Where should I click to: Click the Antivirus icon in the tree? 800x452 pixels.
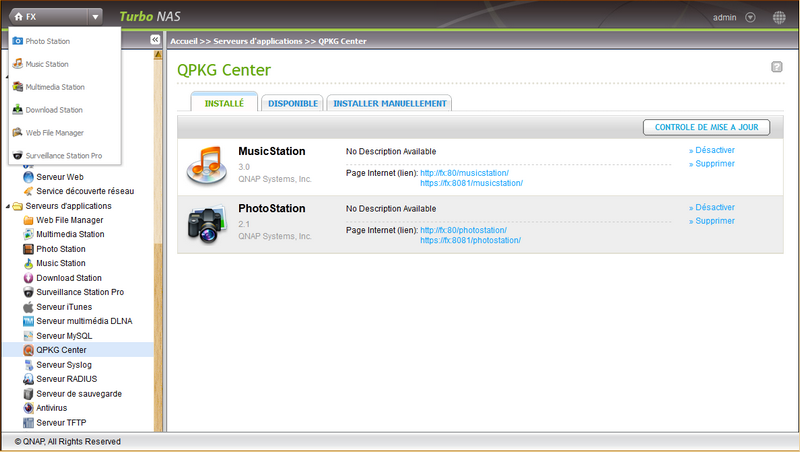click(x=29, y=408)
